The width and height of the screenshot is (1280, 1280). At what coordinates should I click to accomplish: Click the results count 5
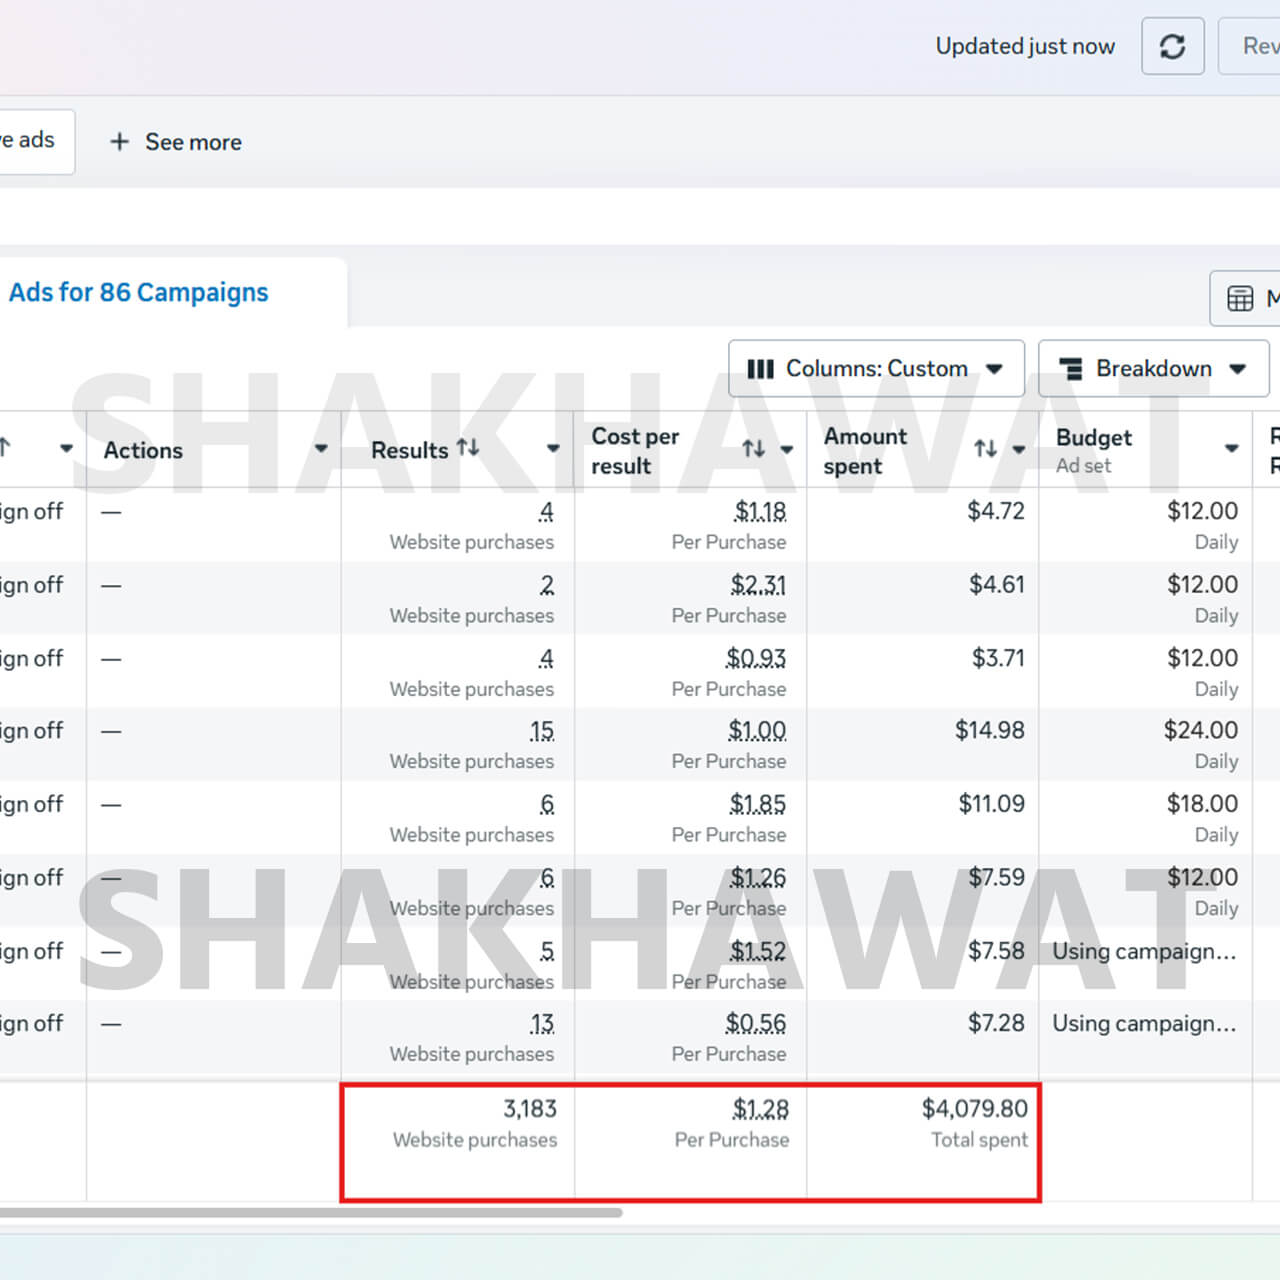tap(547, 951)
